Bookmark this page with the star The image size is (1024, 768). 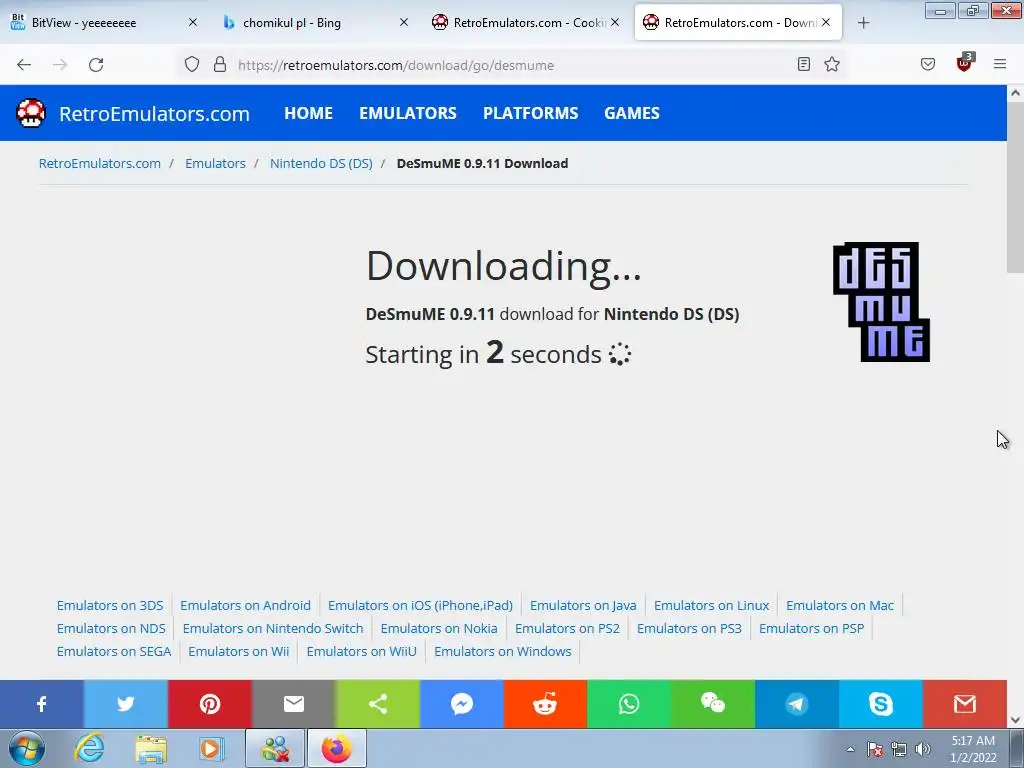click(x=831, y=64)
